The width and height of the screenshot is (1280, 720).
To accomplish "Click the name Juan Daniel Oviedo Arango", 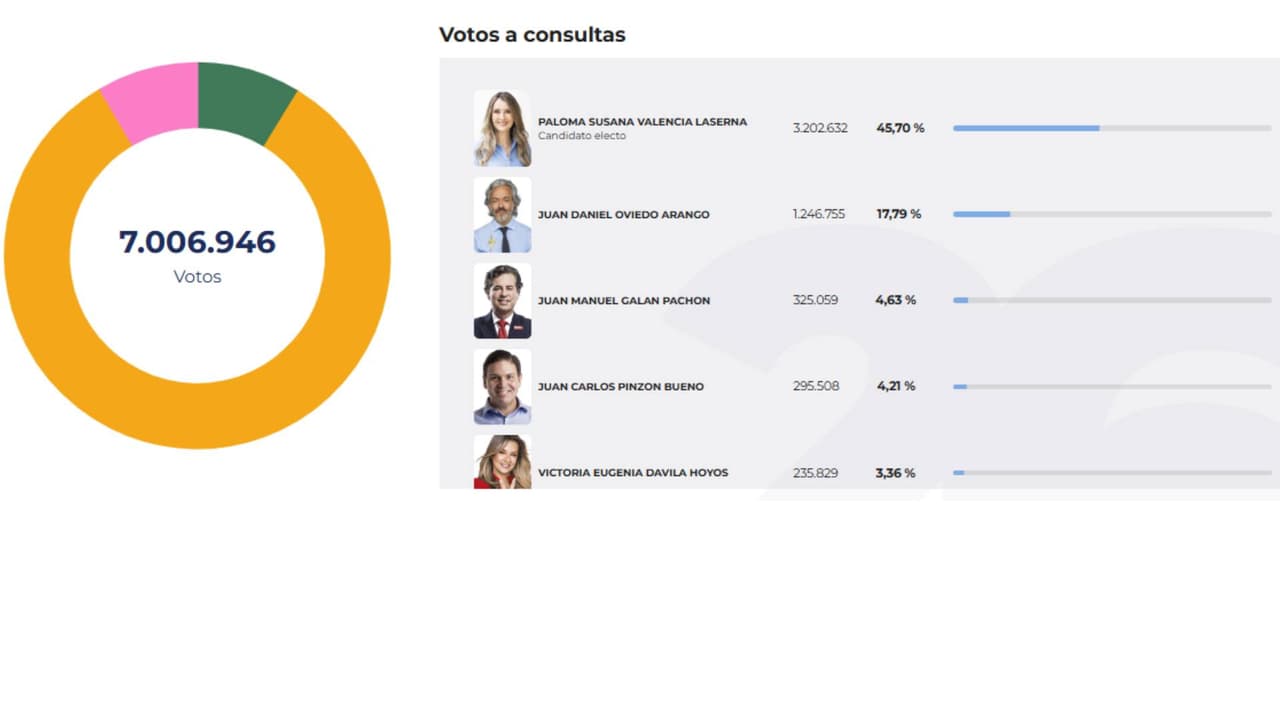I will point(623,215).
